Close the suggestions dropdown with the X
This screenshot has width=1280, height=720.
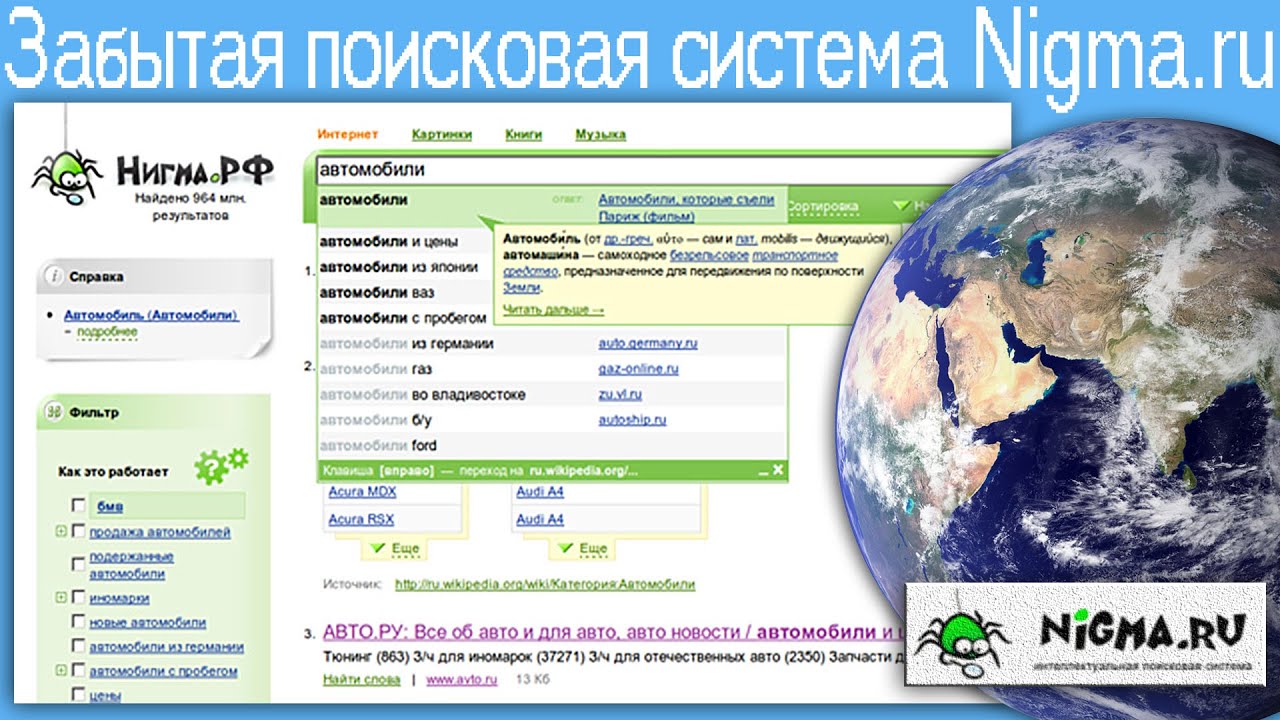pyautogui.click(x=778, y=470)
